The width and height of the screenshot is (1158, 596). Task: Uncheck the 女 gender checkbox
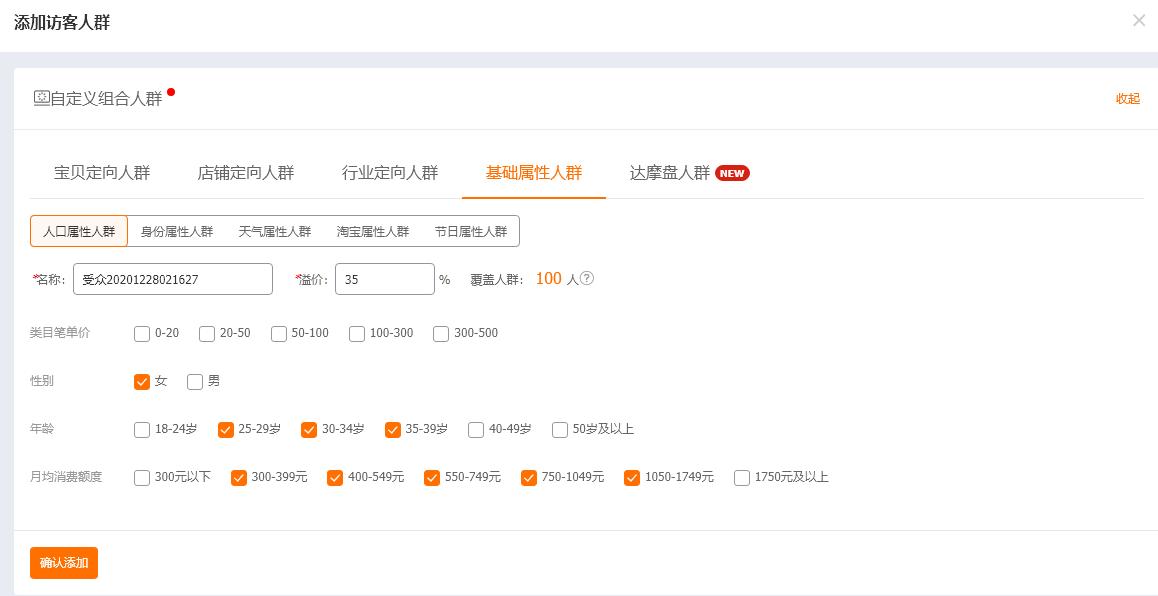142,381
